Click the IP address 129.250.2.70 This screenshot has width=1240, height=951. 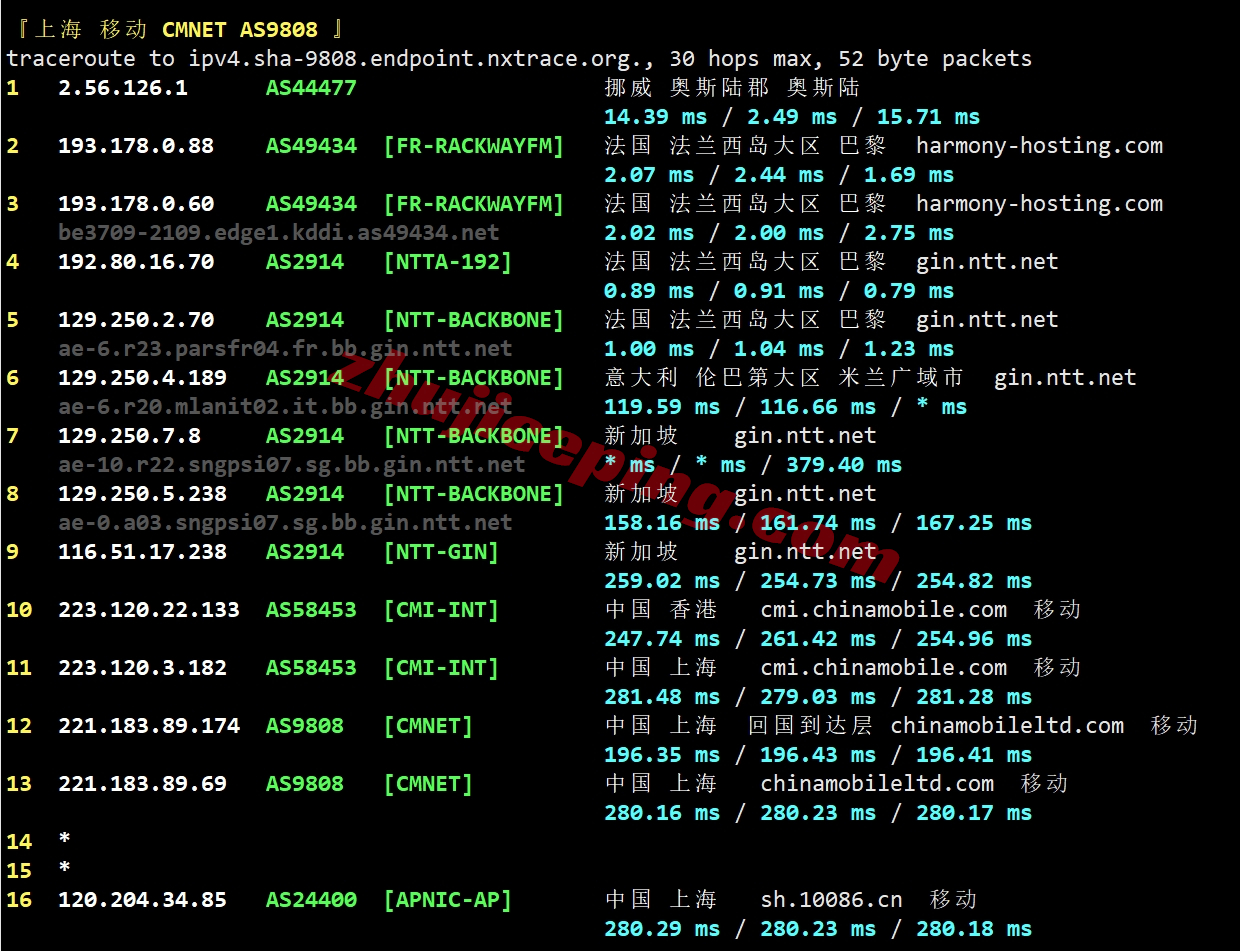click(x=136, y=320)
